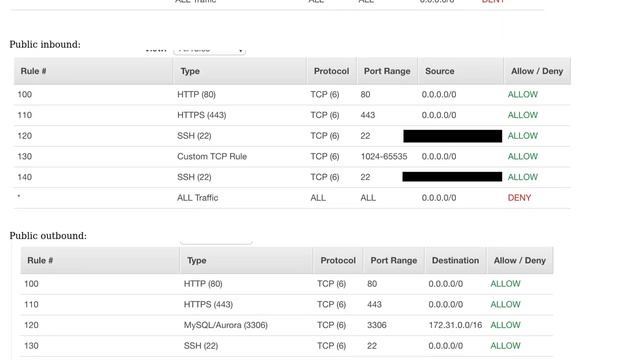Click the Rule # header in inbound table
Viewport: 640px width, 360px height.
(x=33, y=71)
